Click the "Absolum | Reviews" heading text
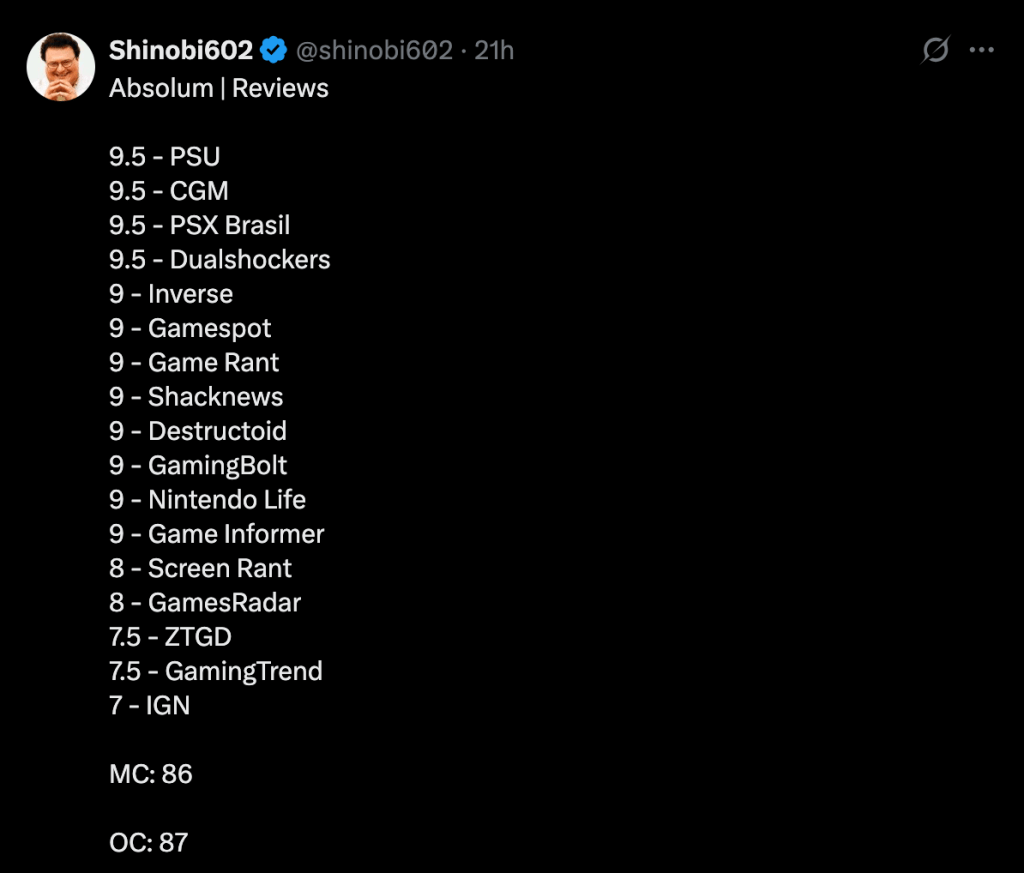Screen dimensions: 1024x873 219,88
